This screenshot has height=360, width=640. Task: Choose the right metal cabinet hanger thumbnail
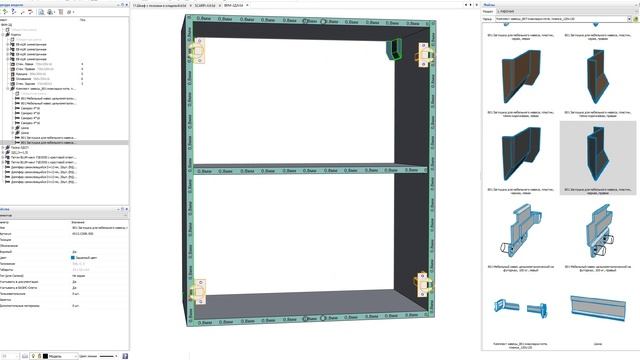(x=598, y=231)
